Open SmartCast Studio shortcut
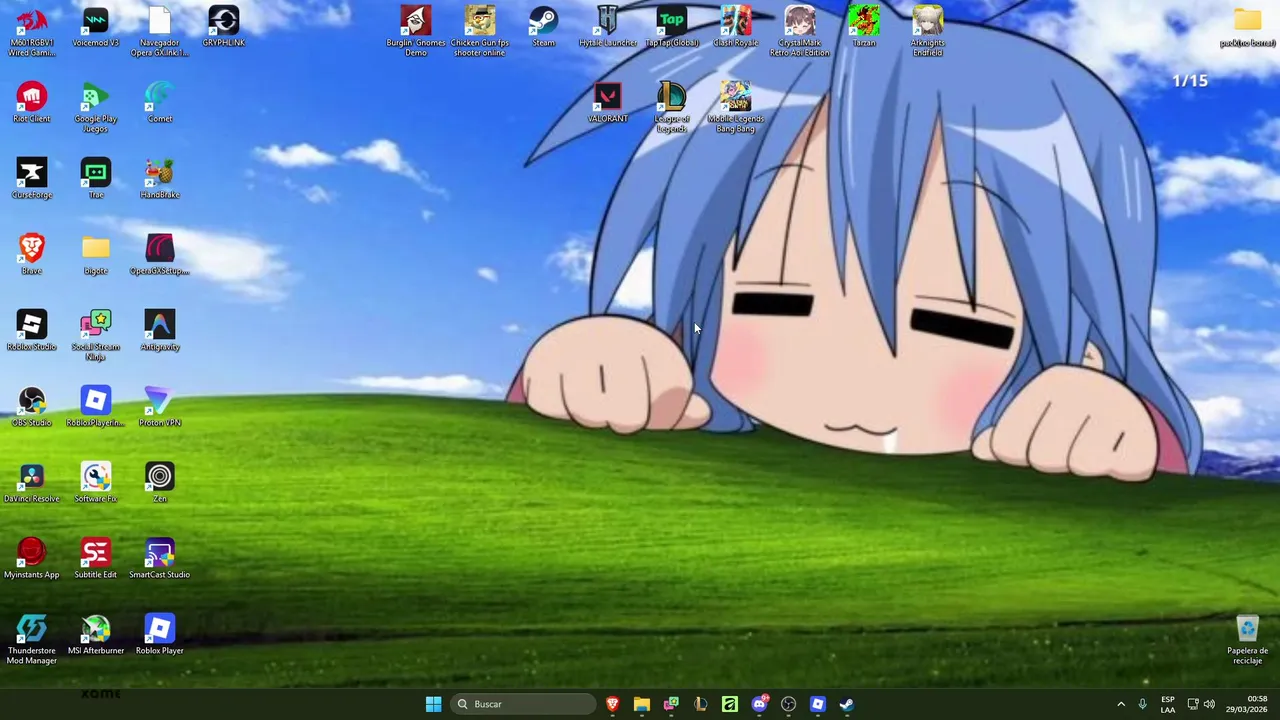This screenshot has width=1280, height=720. pyautogui.click(x=159, y=560)
